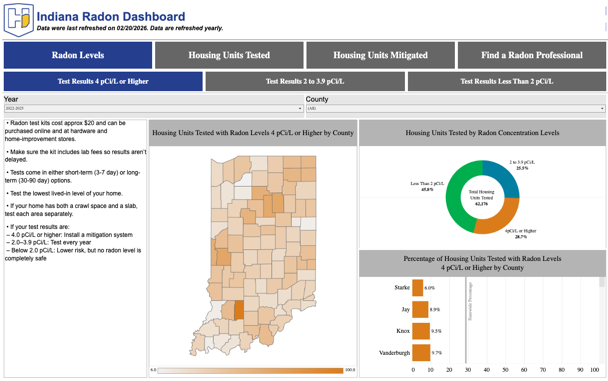Click the 'Below 2.0 pCi/L: Lower risk' line
The width and height of the screenshot is (608, 381).
coord(73,254)
